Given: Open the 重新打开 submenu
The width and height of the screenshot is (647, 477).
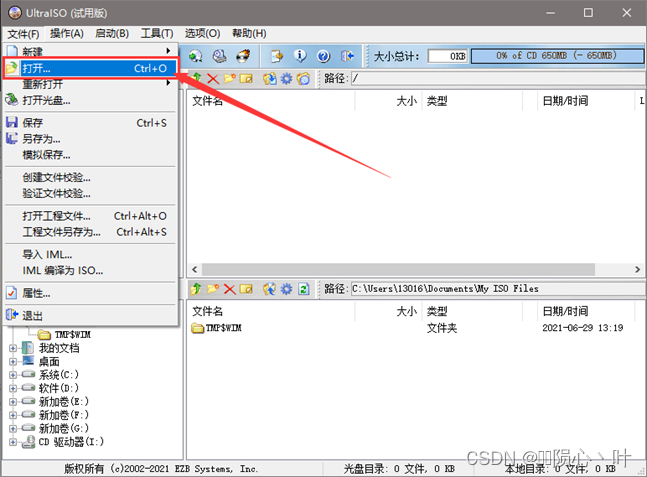Looking at the screenshot, I should click(x=91, y=84).
